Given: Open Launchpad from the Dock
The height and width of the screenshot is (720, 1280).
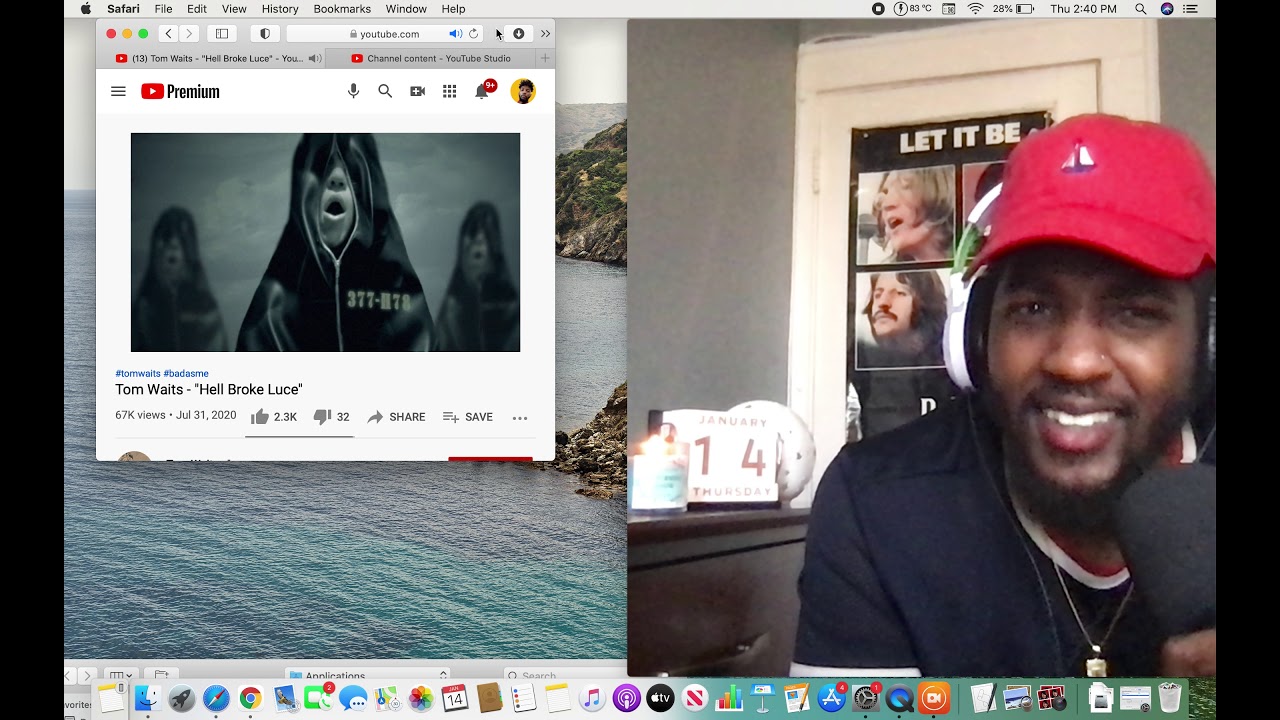Looking at the screenshot, I should tap(182, 698).
